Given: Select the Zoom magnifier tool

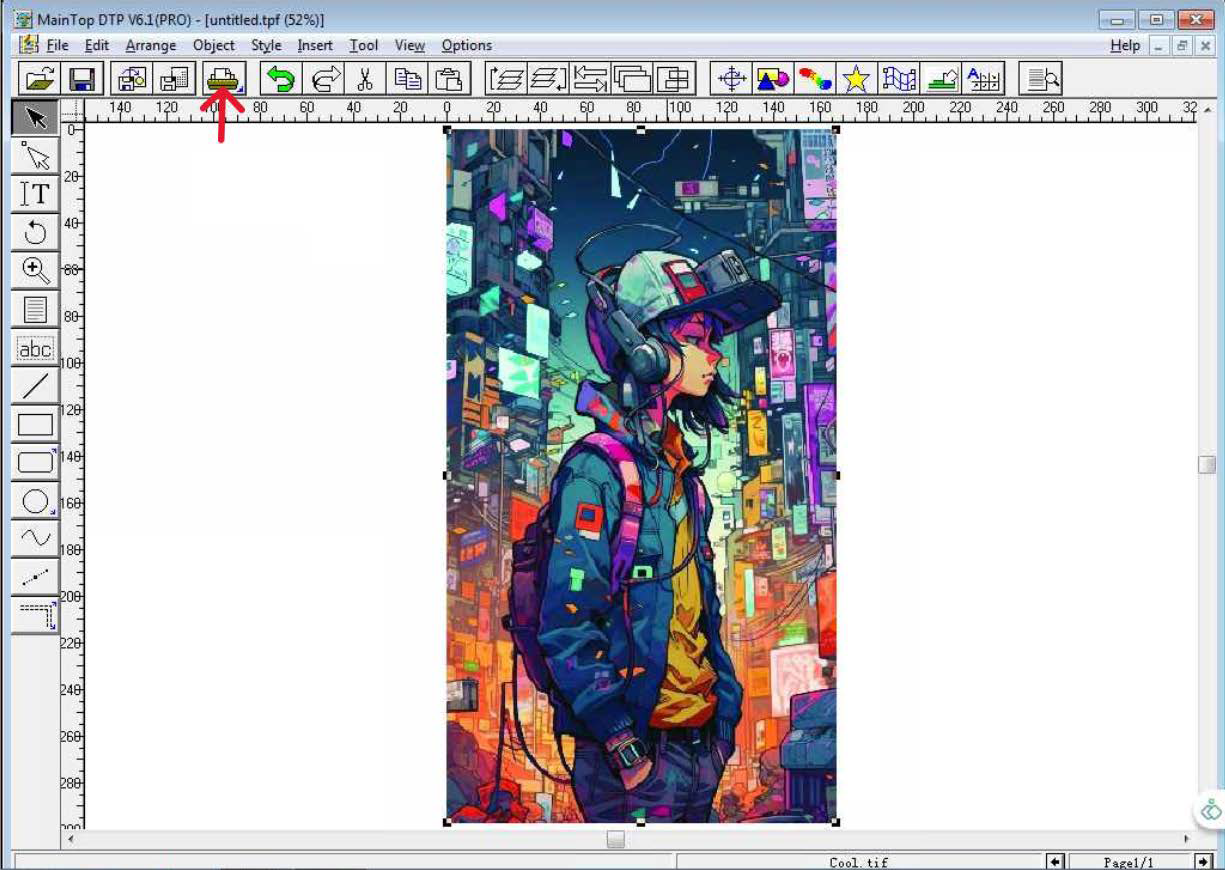Looking at the screenshot, I should (x=36, y=271).
